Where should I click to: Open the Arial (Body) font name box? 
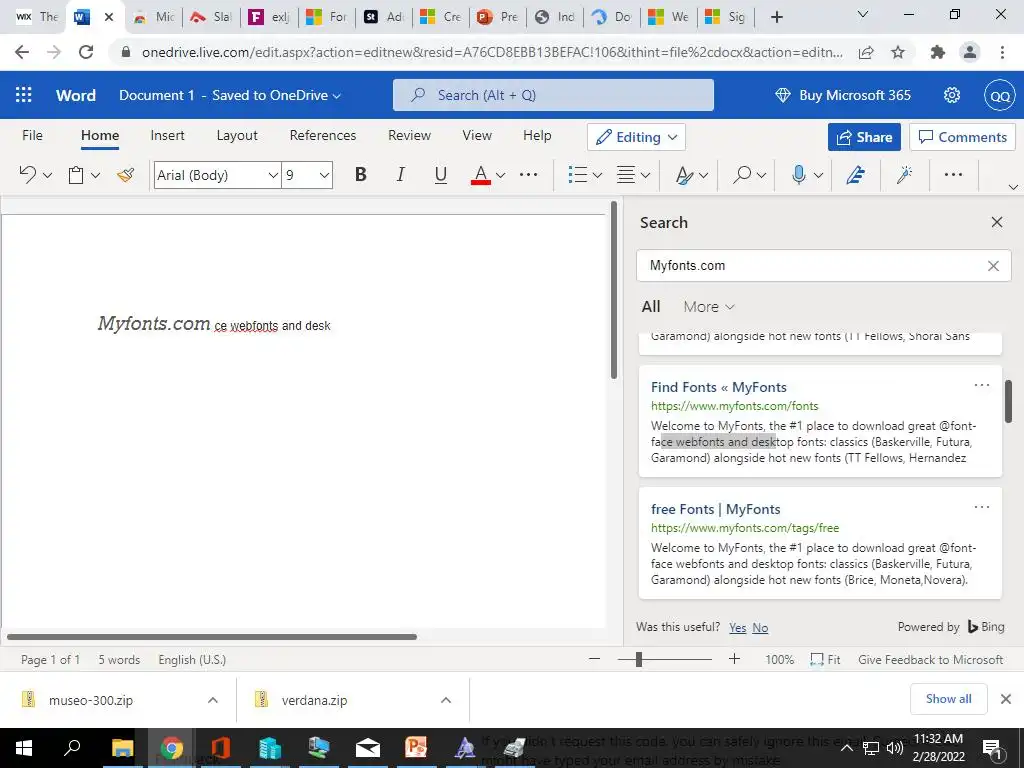click(x=217, y=175)
